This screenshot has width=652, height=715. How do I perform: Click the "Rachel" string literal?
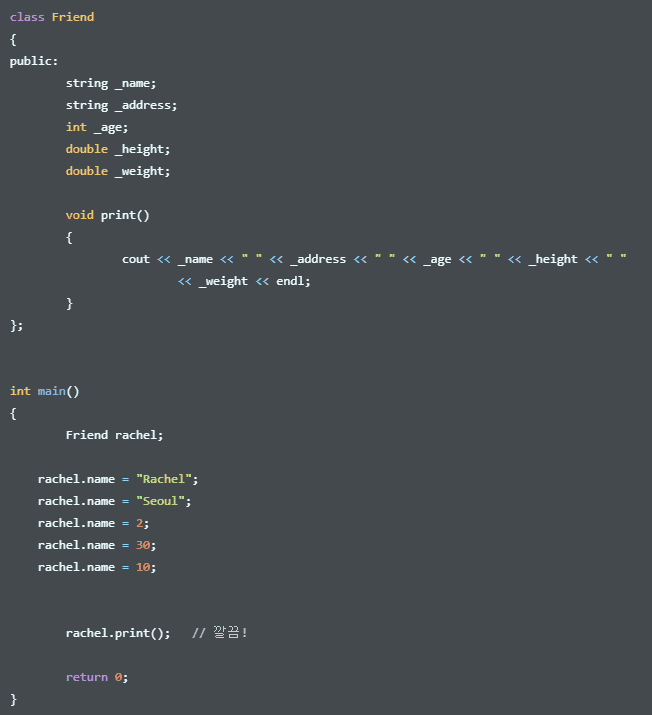pos(164,479)
